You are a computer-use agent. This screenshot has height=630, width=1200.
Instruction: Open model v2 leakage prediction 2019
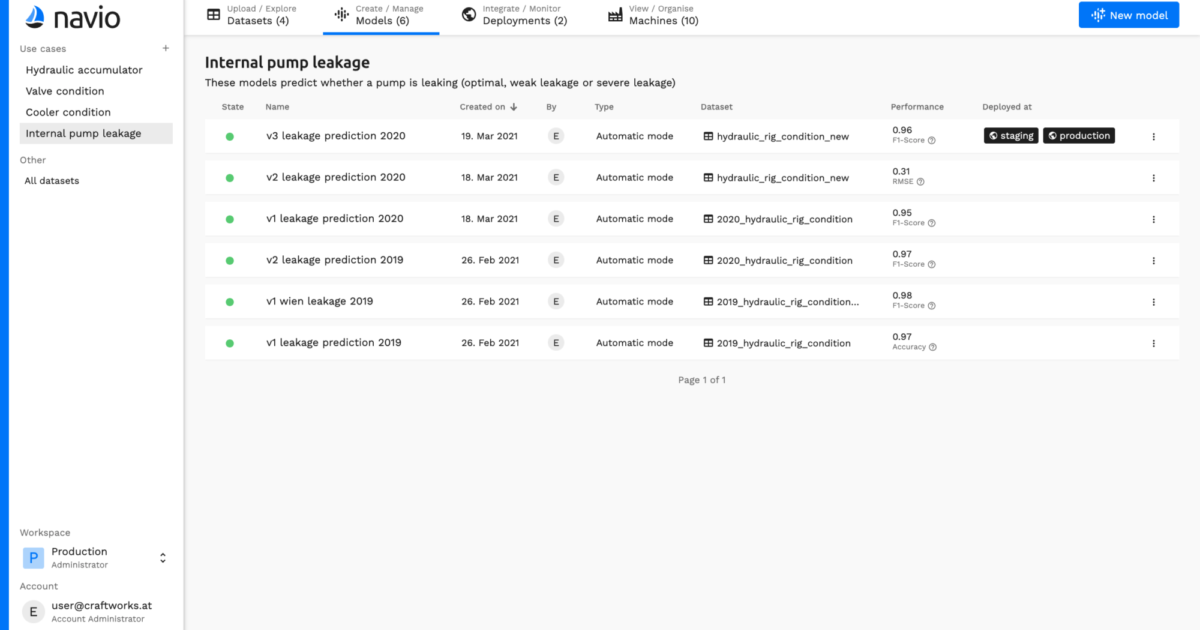(335, 260)
